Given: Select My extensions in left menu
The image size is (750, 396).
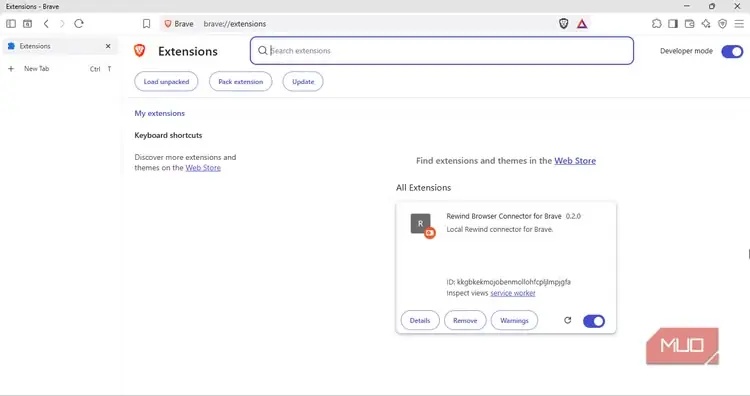Looking at the screenshot, I should click(159, 113).
